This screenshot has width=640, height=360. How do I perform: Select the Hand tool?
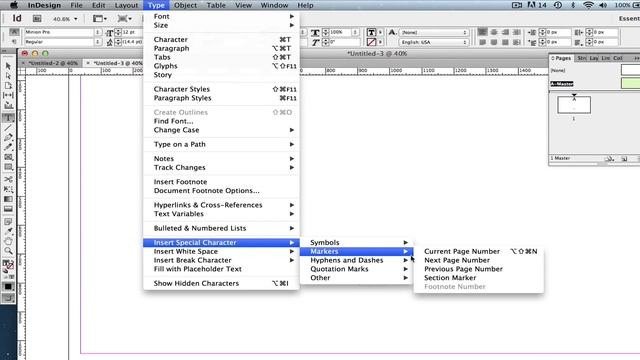(x=8, y=241)
